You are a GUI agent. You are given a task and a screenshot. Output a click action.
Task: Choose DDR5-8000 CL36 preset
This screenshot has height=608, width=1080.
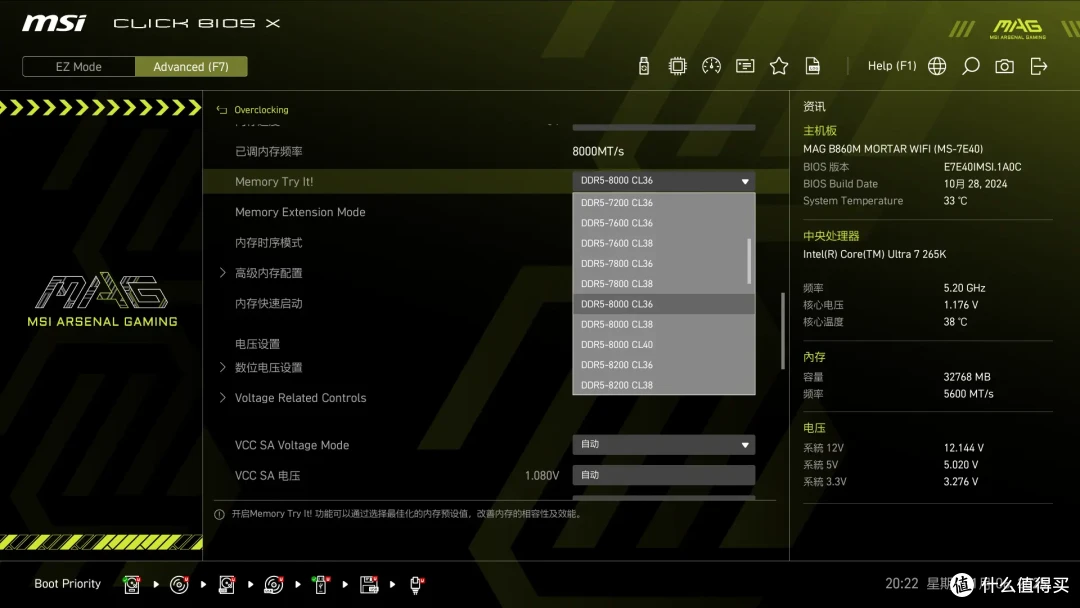point(663,304)
